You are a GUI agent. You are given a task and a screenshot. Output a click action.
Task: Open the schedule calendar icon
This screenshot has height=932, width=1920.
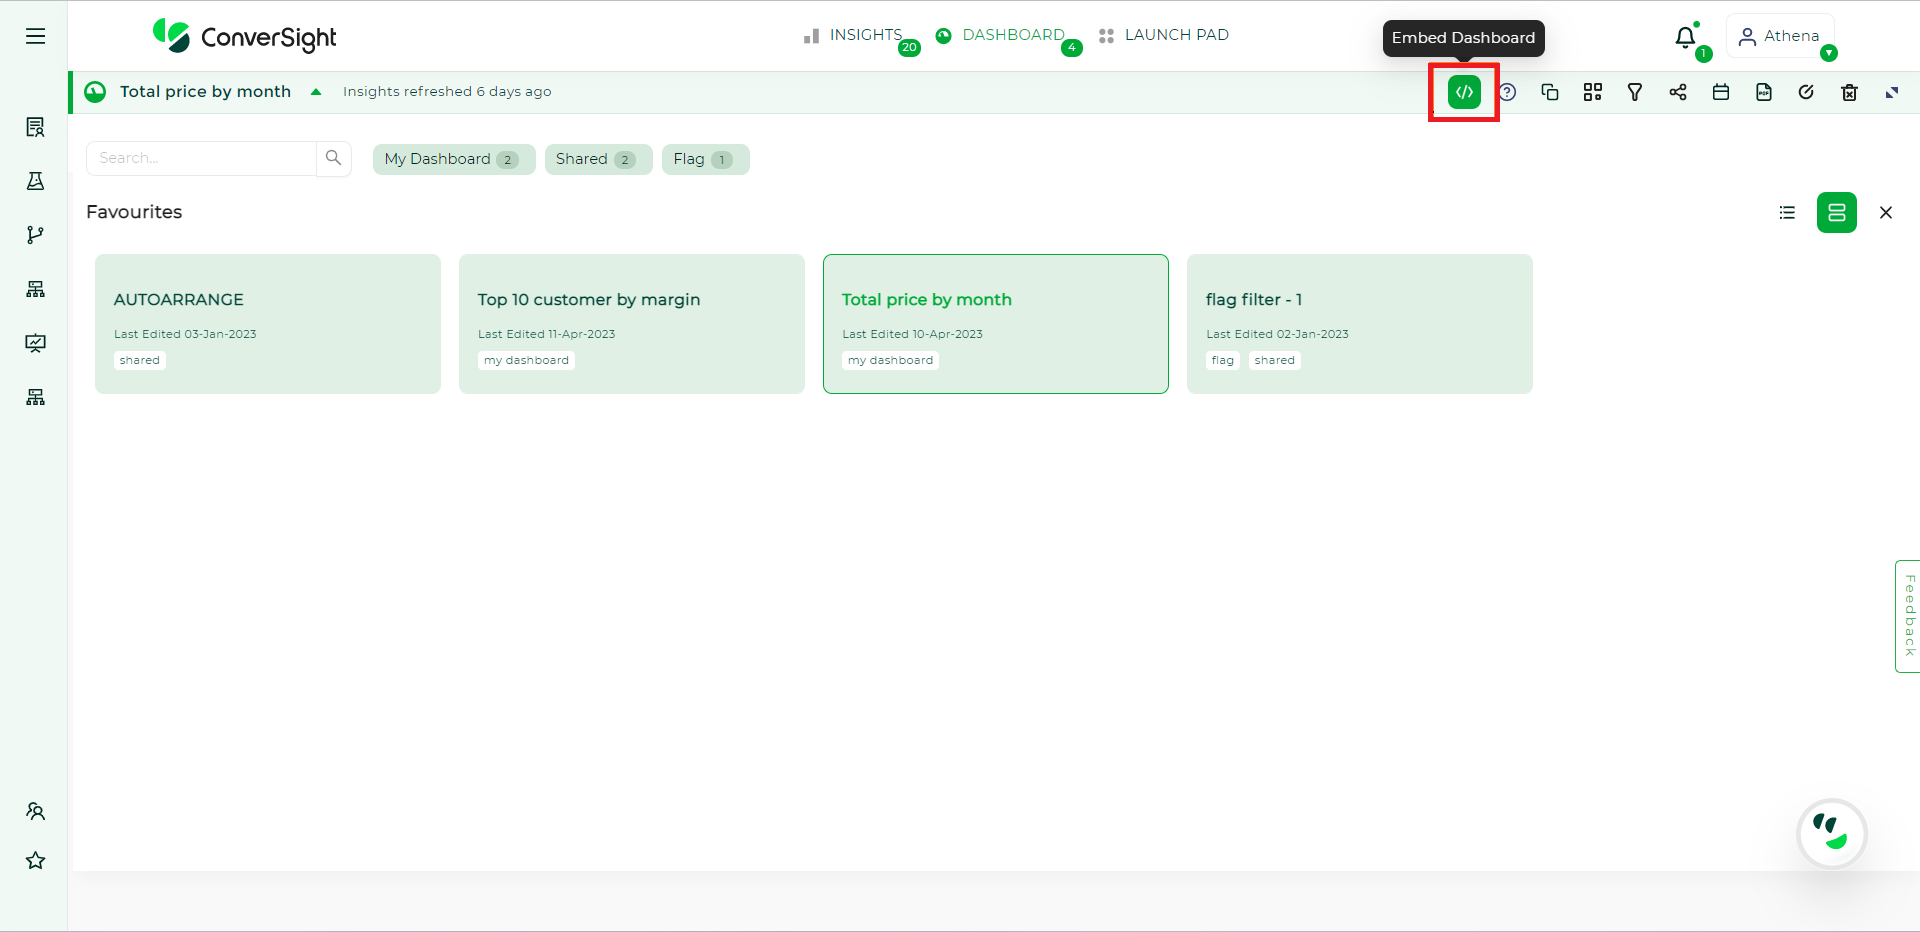pos(1721,91)
